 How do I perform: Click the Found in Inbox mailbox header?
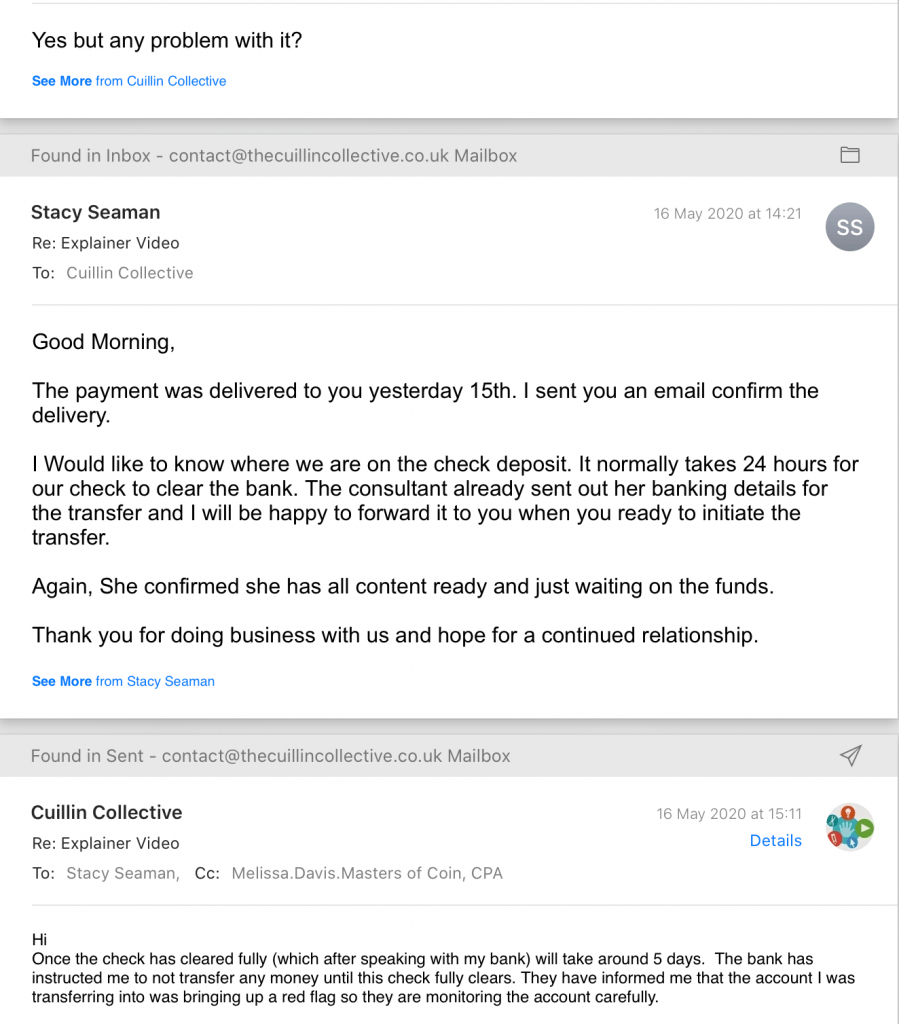pyautogui.click(x=274, y=156)
